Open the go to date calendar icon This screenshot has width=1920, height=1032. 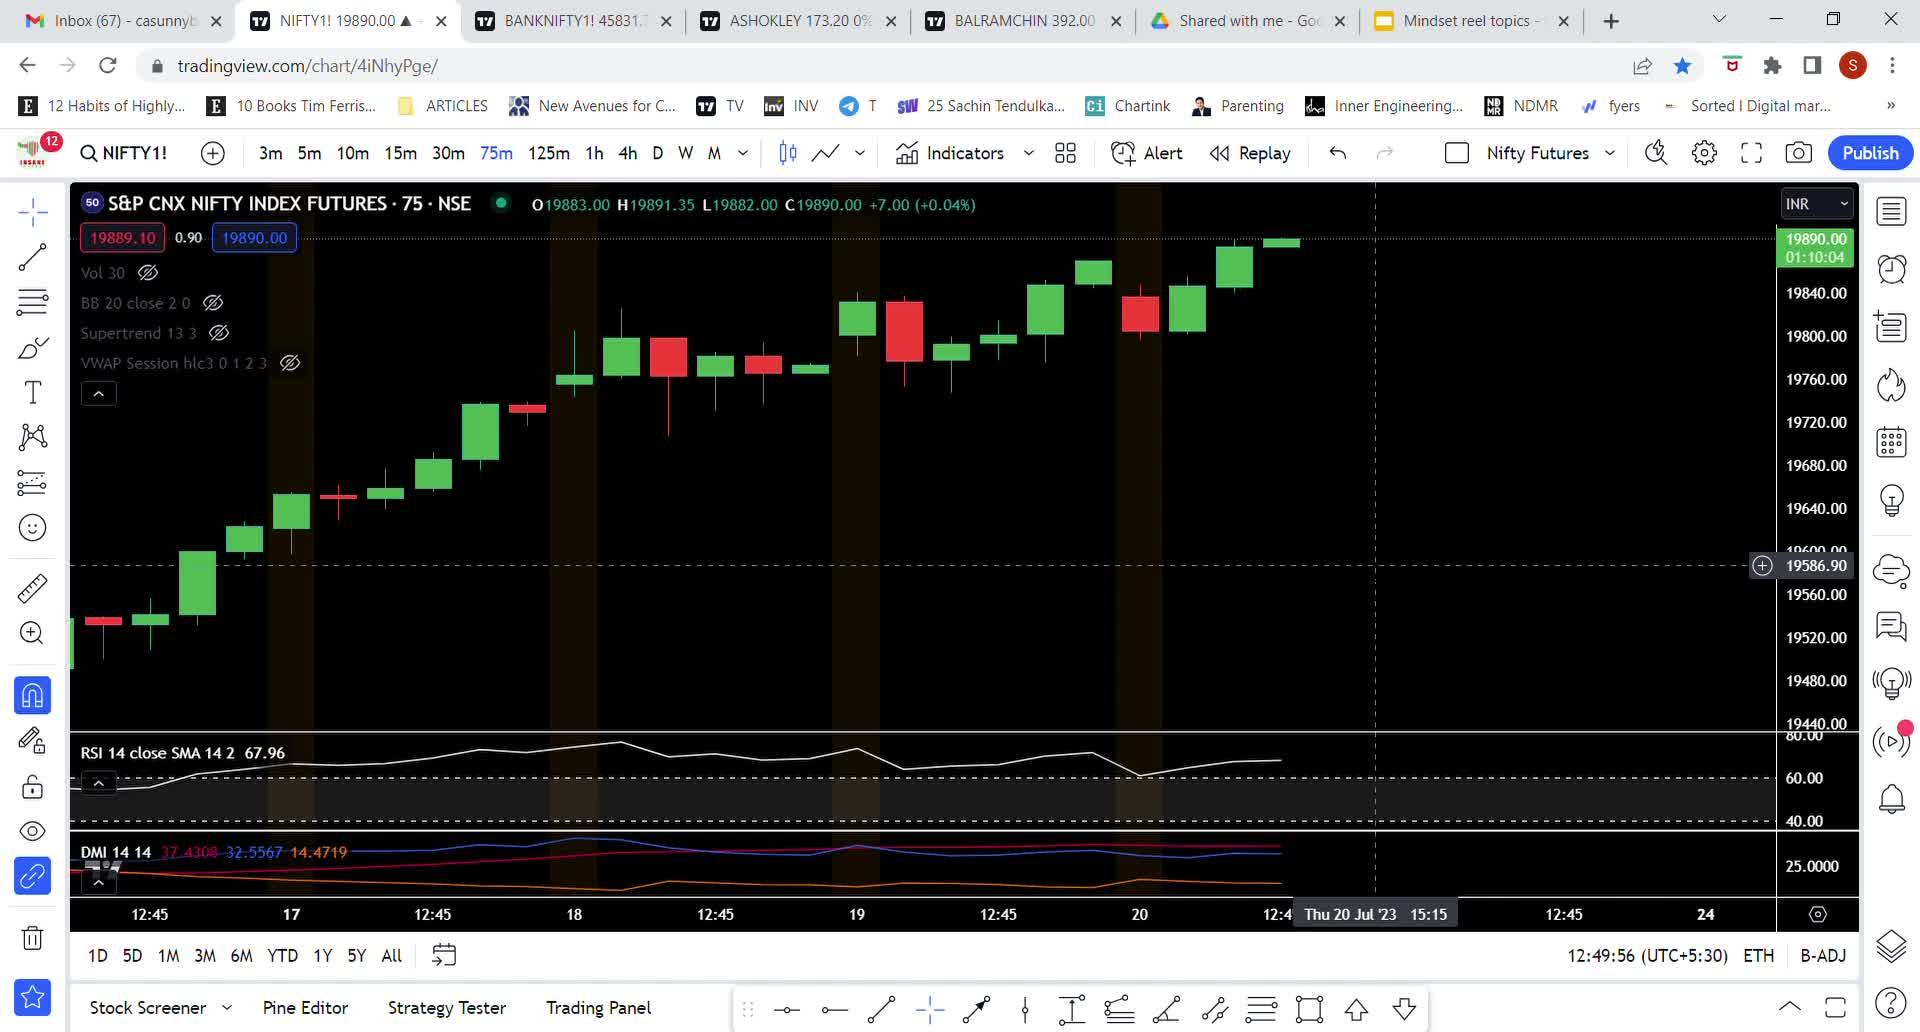444,955
